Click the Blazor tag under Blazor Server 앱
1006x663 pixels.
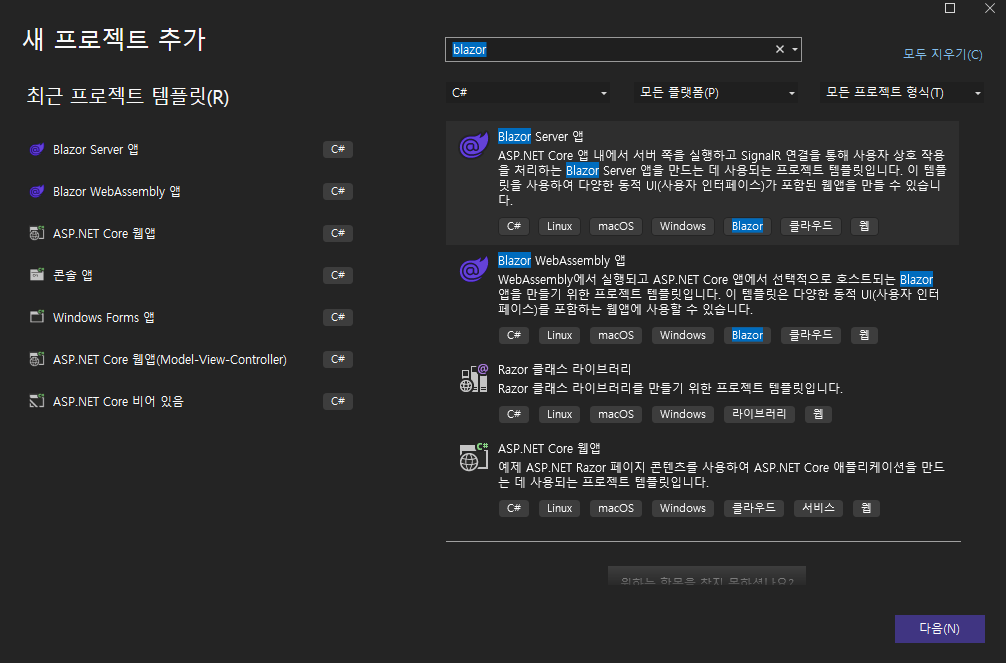pos(747,226)
